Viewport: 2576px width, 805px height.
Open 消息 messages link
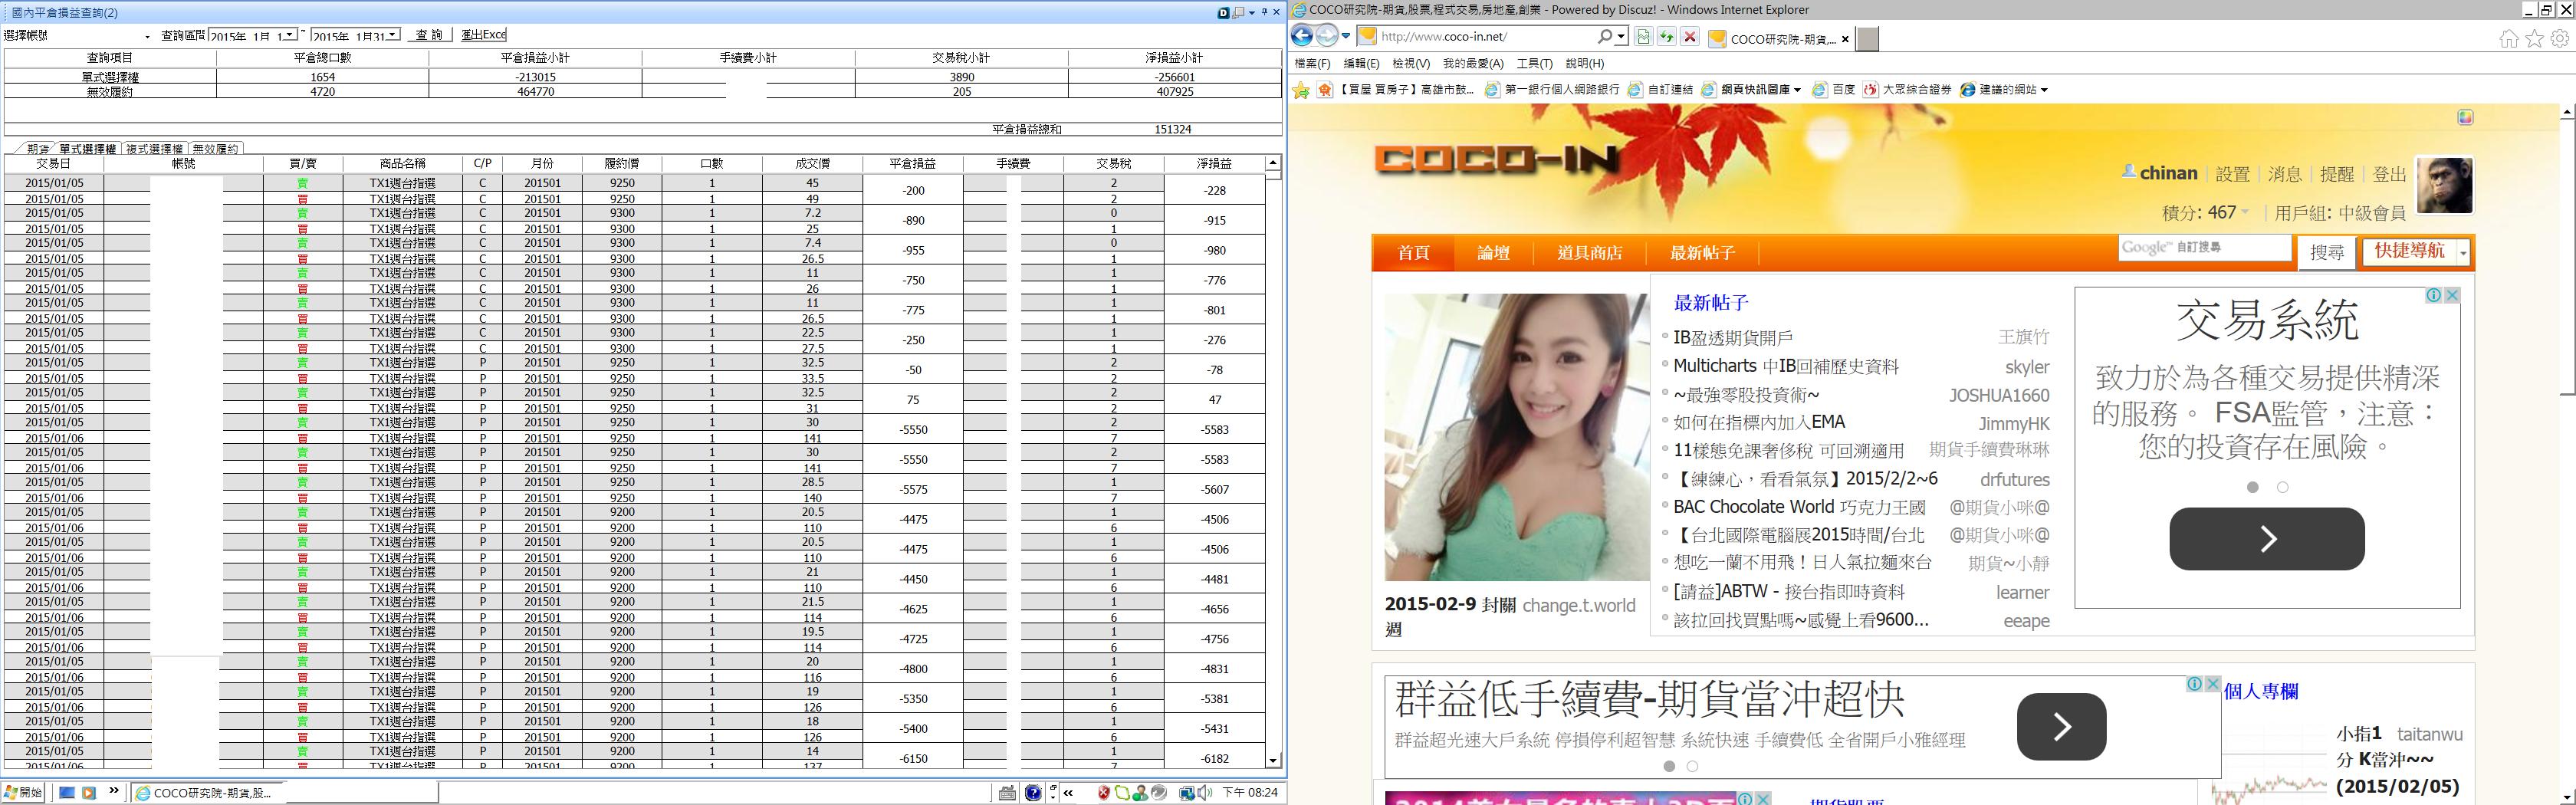(x=2284, y=174)
